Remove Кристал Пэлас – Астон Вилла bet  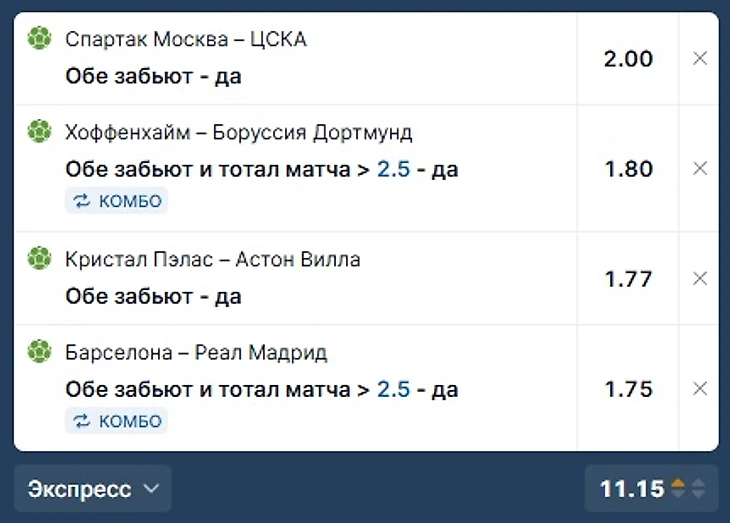click(700, 278)
